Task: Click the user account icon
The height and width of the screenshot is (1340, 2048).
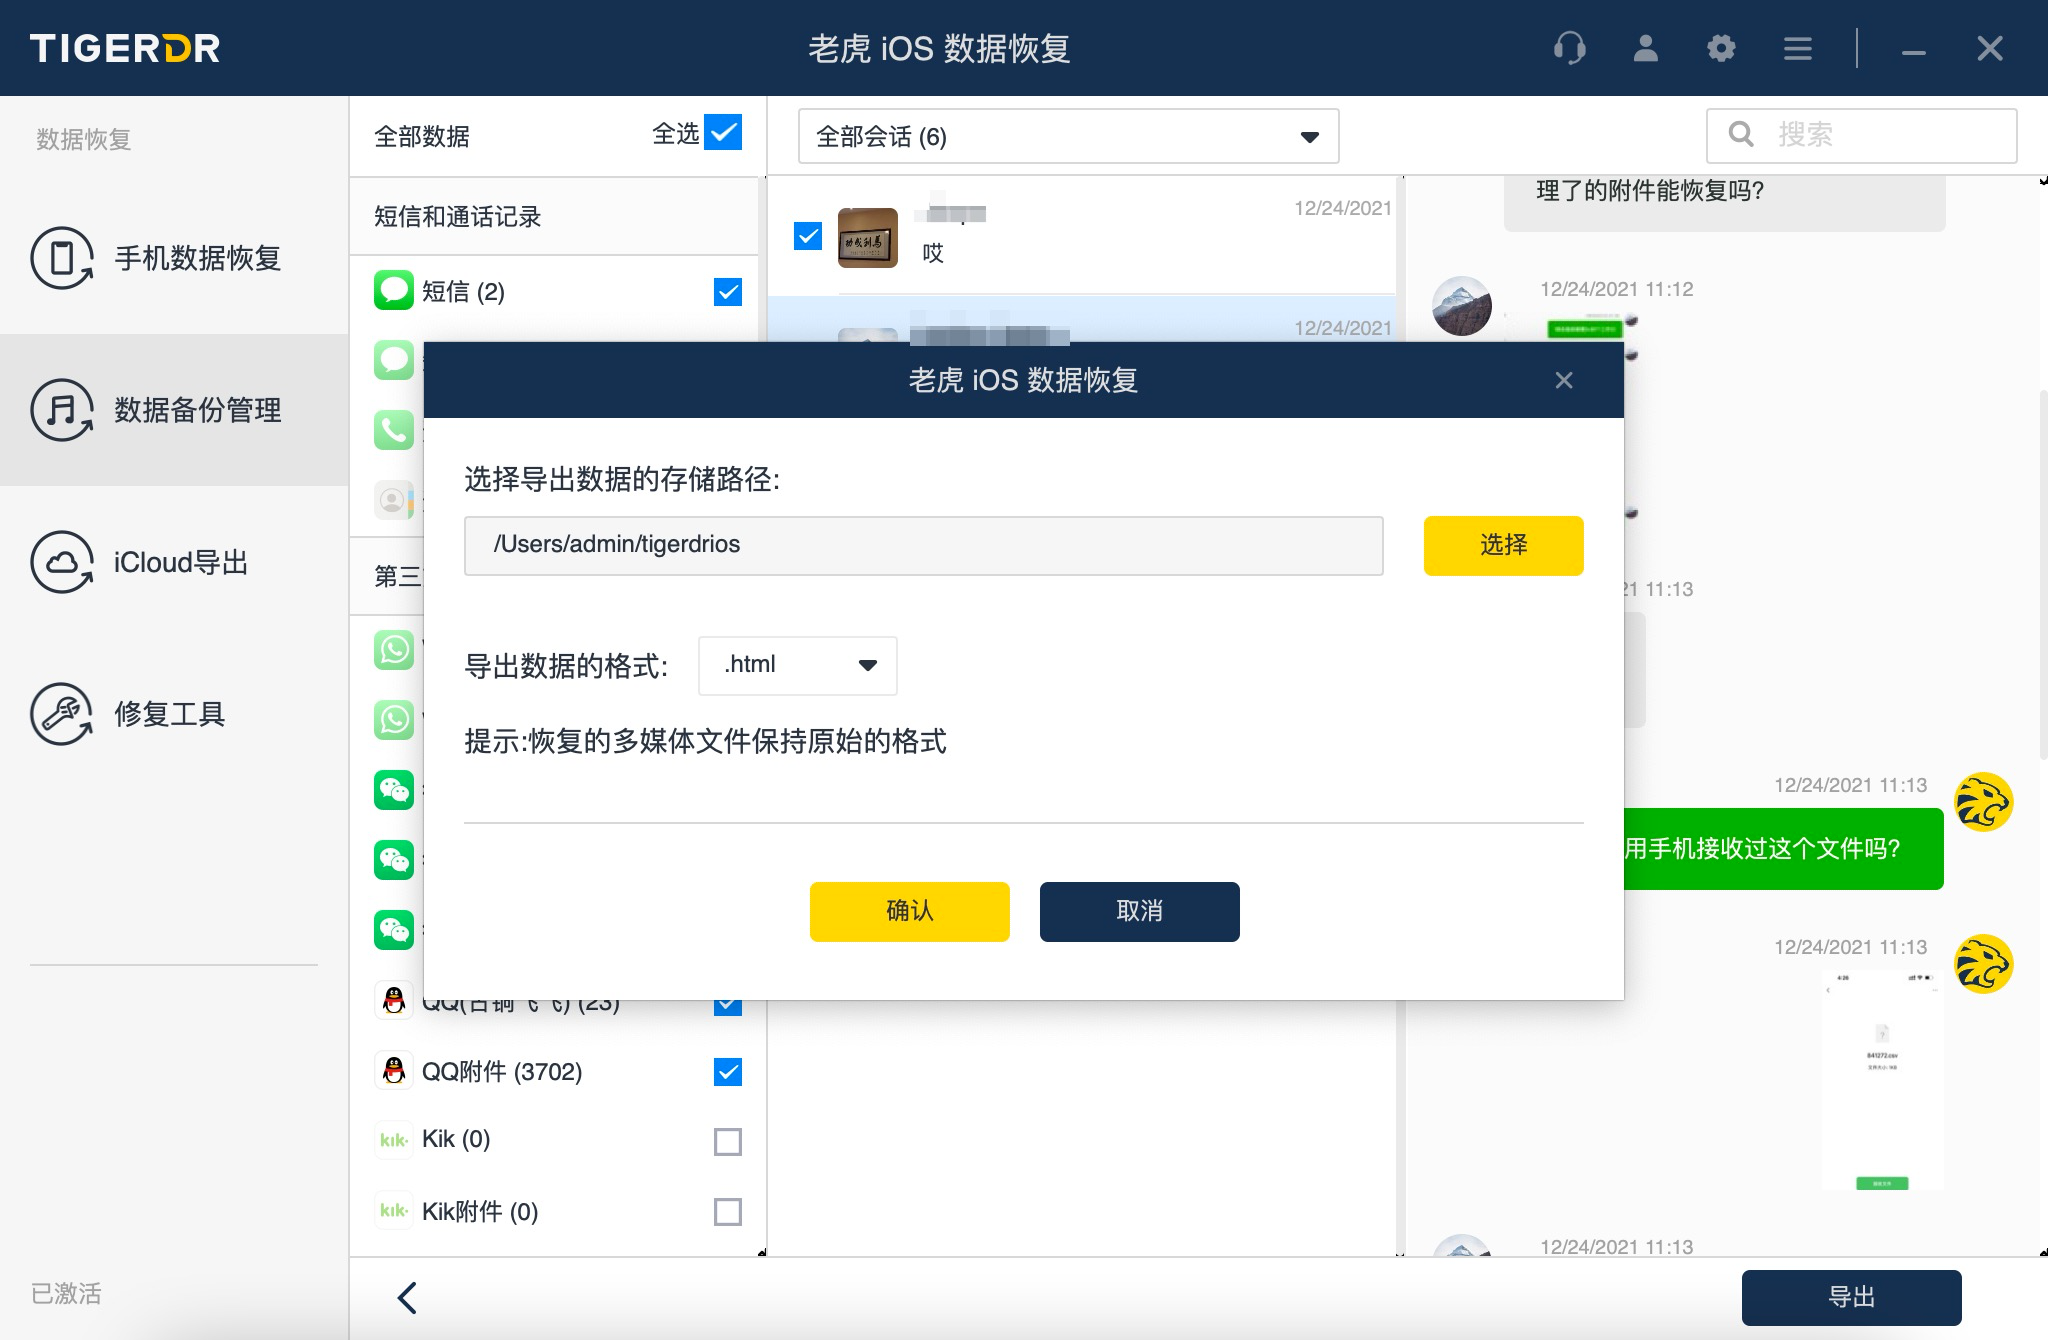Action: [x=1645, y=48]
